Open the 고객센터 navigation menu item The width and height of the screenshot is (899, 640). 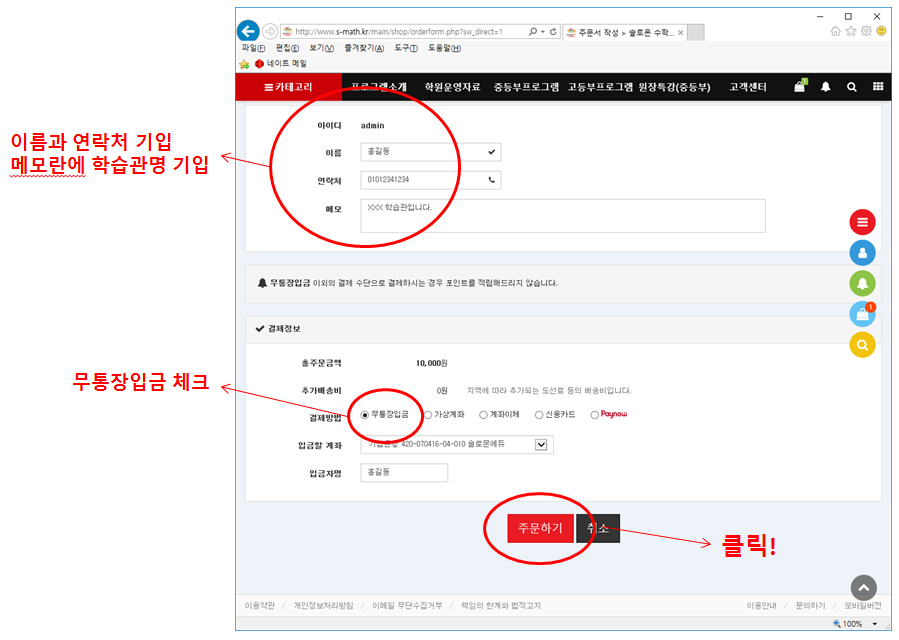point(747,87)
